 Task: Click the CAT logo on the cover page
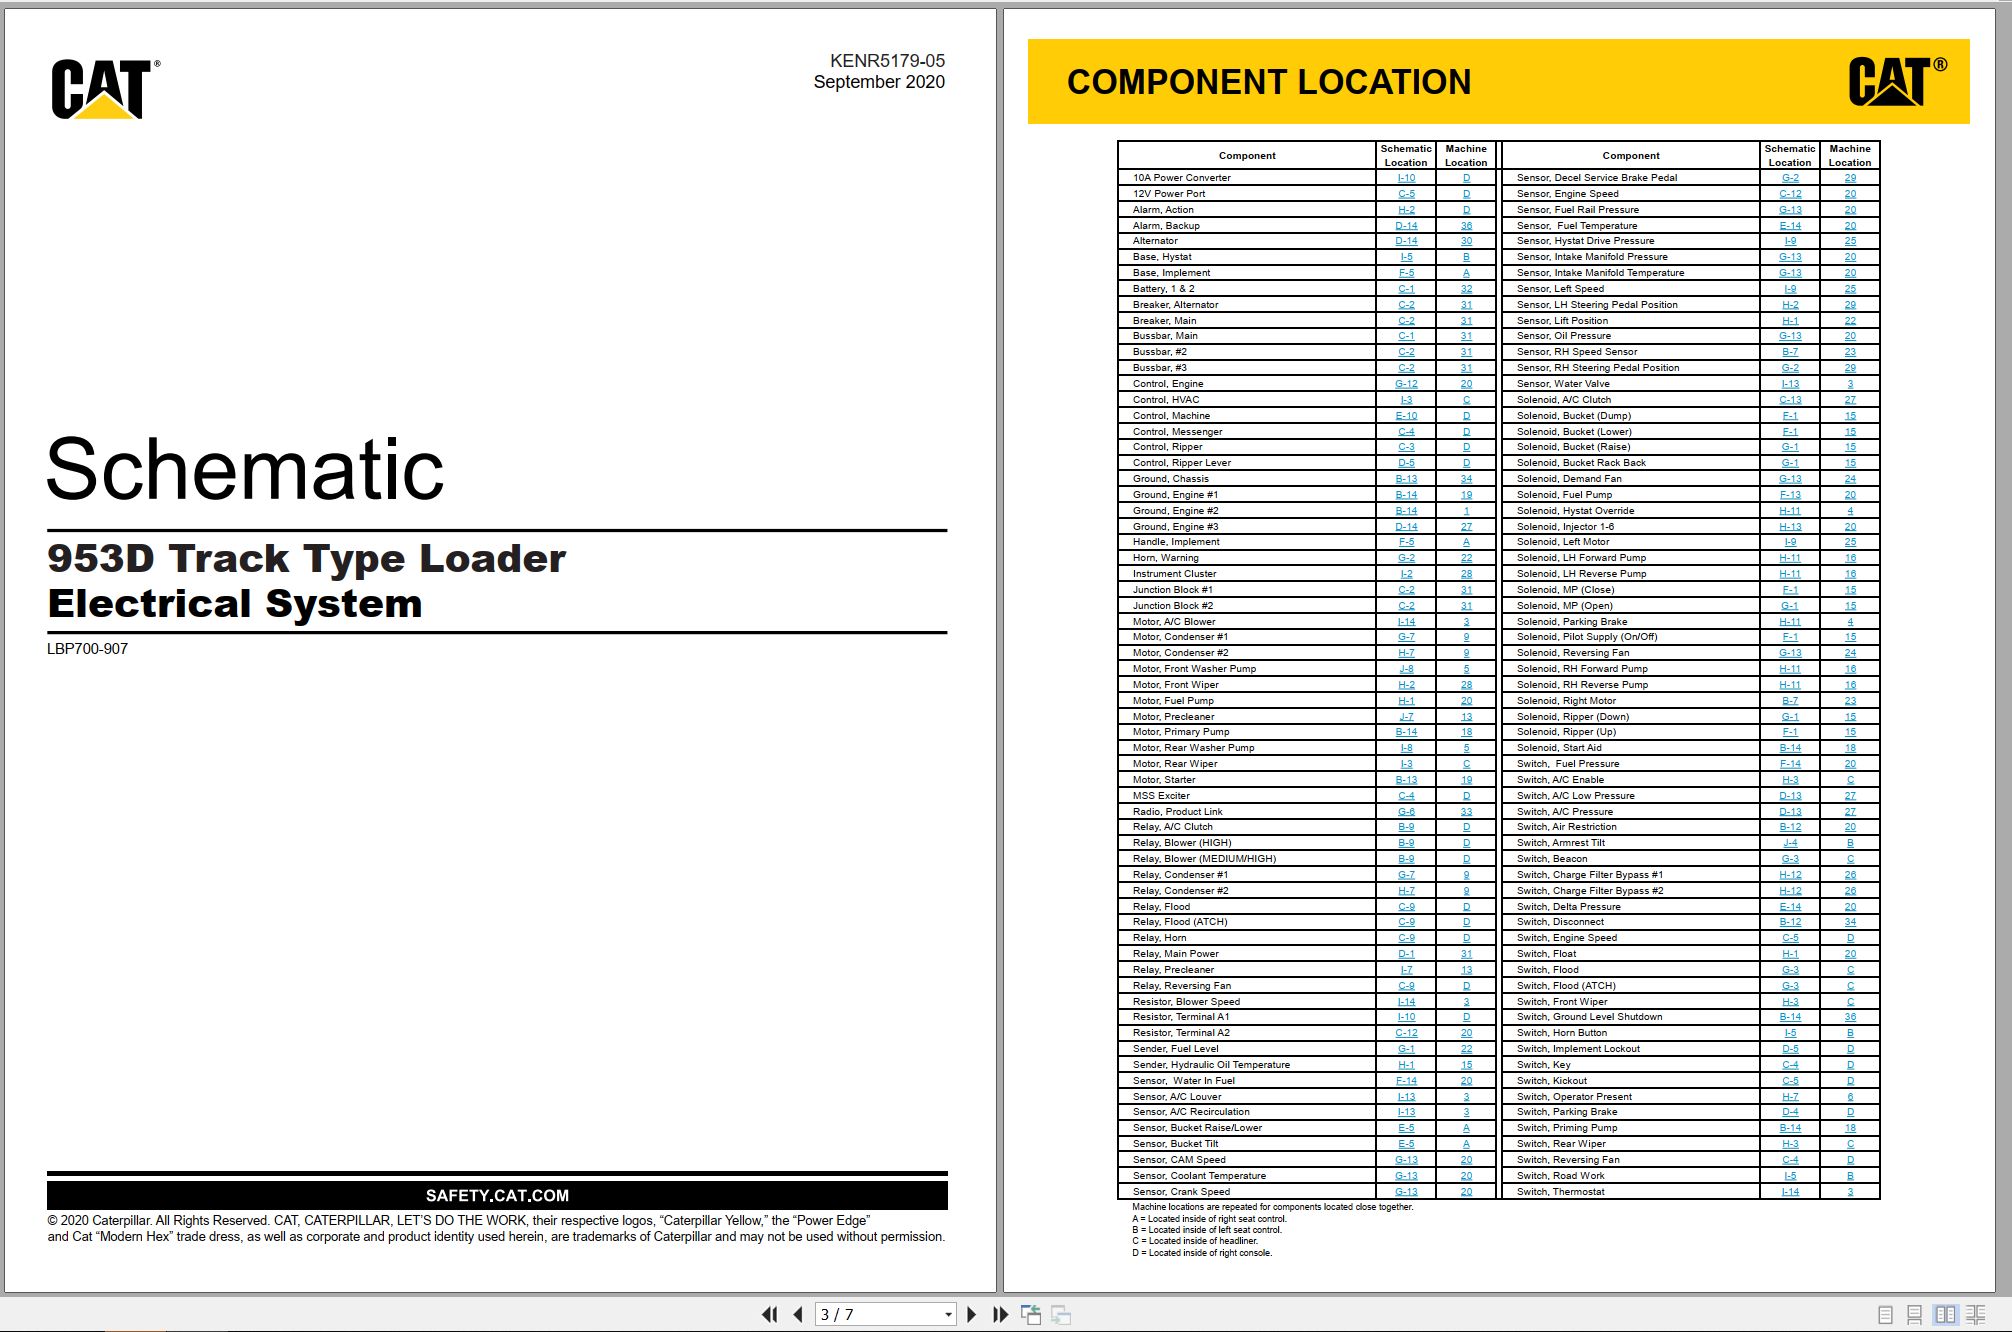coord(104,88)
